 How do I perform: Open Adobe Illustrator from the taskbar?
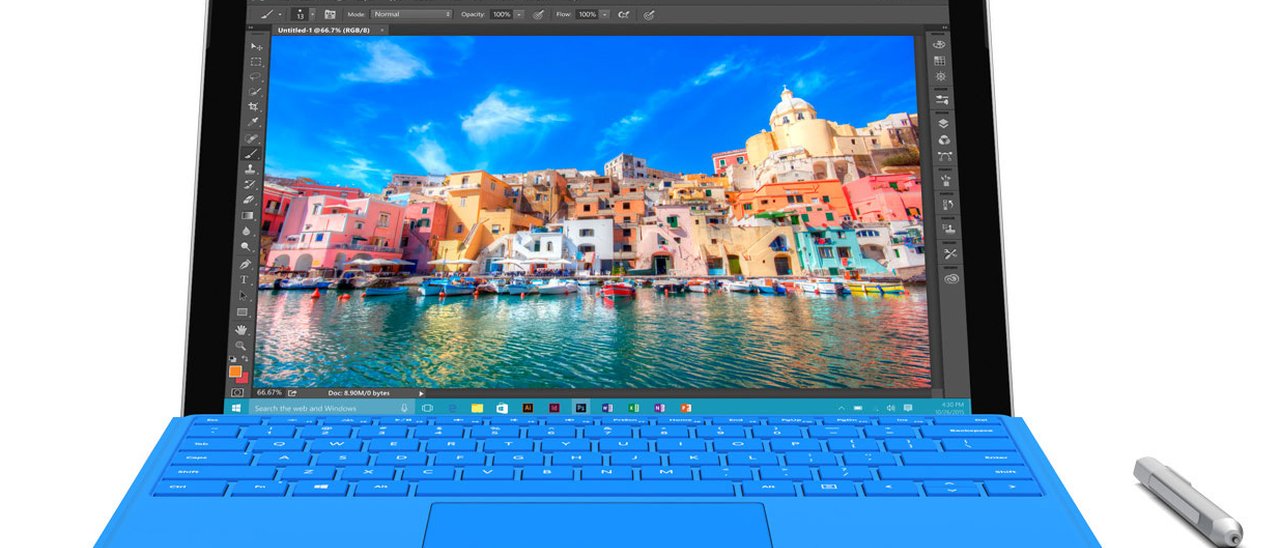pyautogui.click(x=528, y=408)
